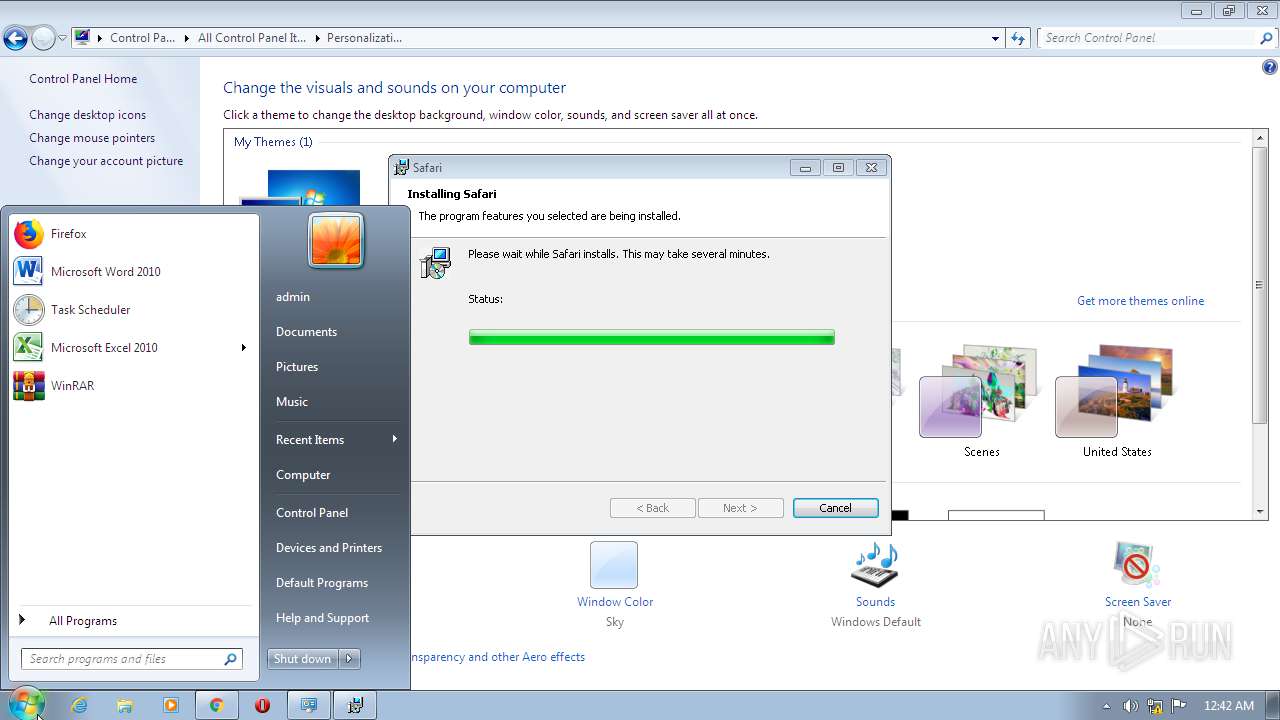This screenshot has width=1280, height=720.
Task: Open Documents from Start menu
Action: pyautogui.click(x=306, y=332)
